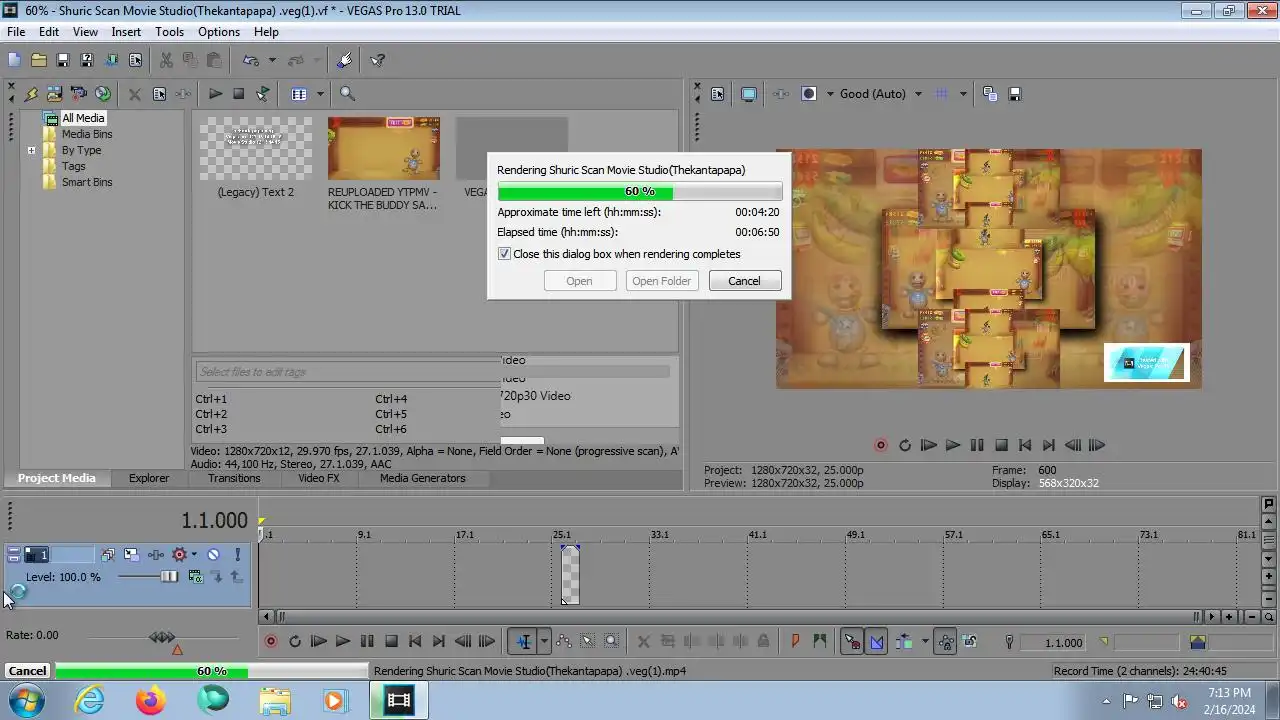Open the Insert menu

(x=126, y=32)
